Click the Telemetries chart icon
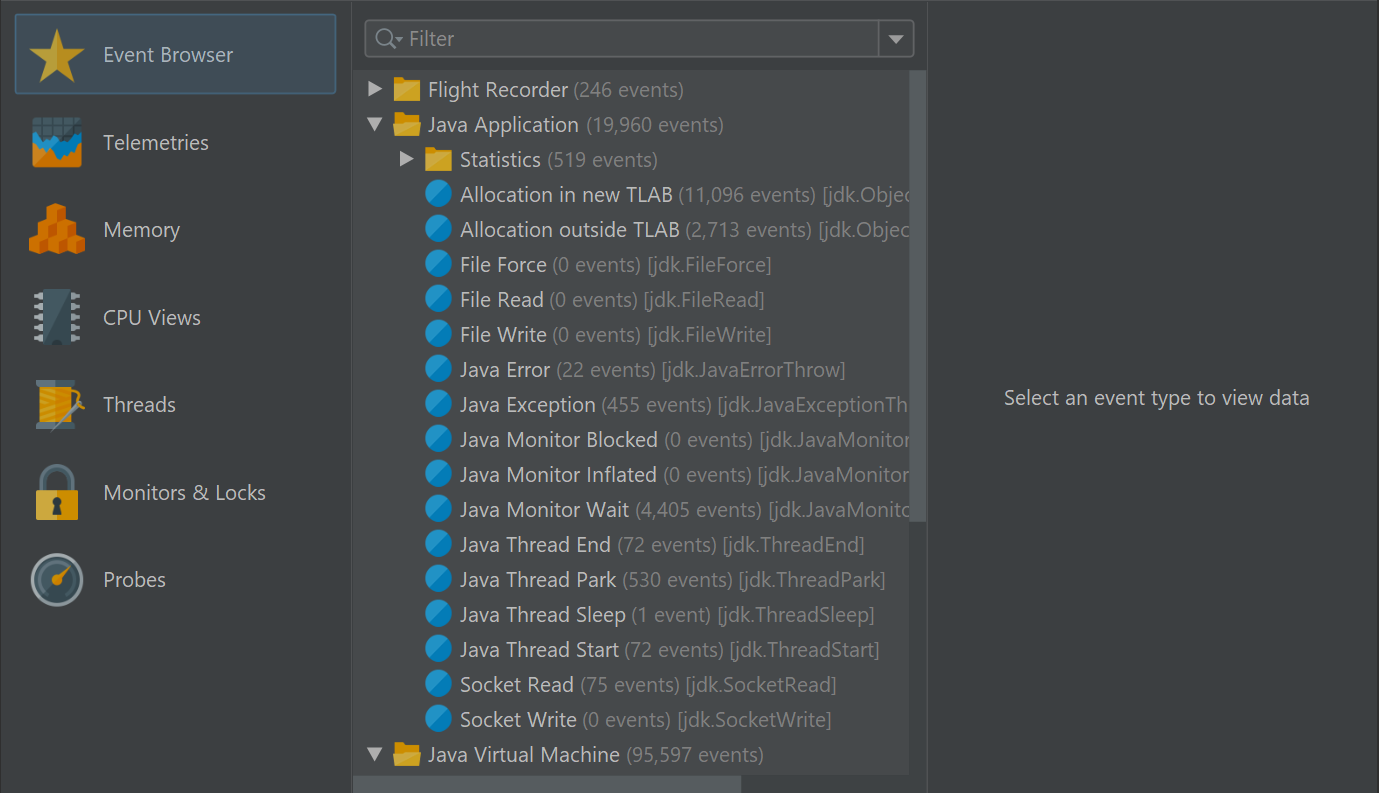Screen dimensions: 1379x793 tap(57, 142)
